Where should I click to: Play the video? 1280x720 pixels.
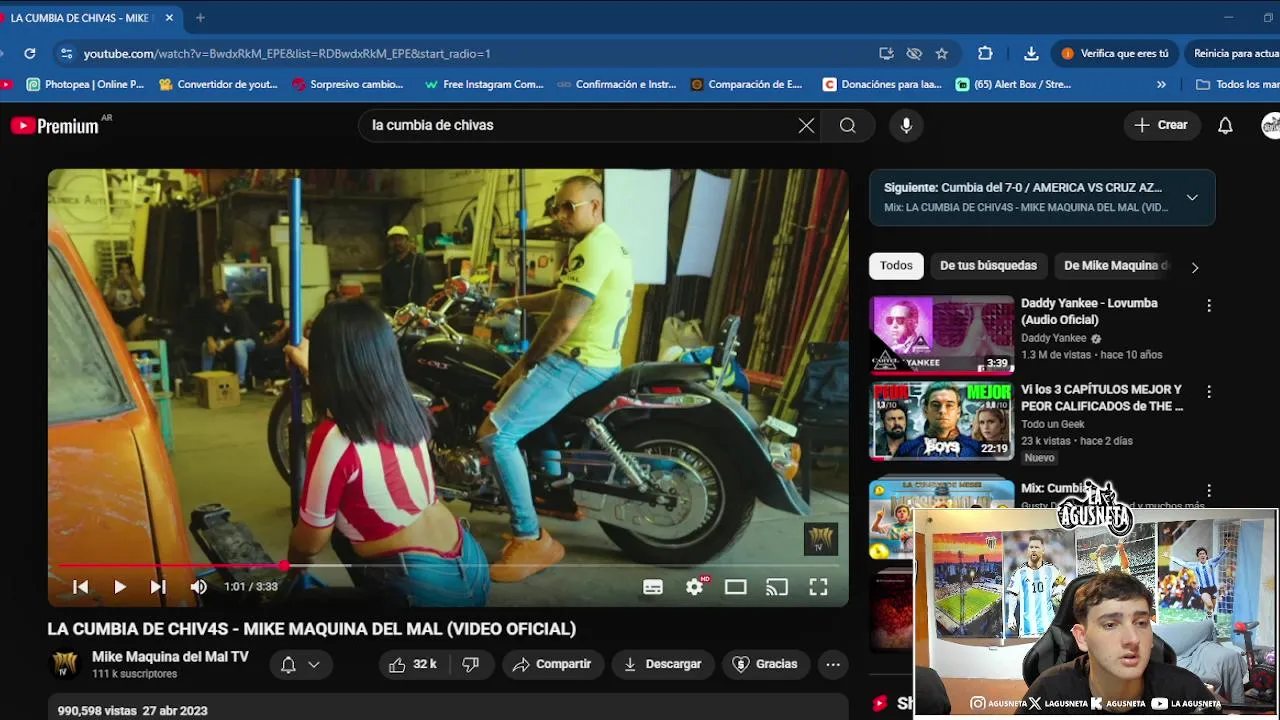pyautogui.click(x=119, y=587)
